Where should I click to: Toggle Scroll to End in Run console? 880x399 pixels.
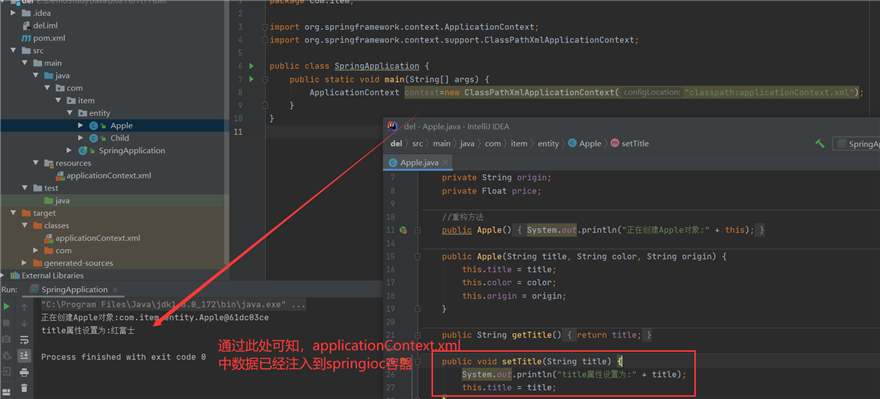tap(24, 355)
